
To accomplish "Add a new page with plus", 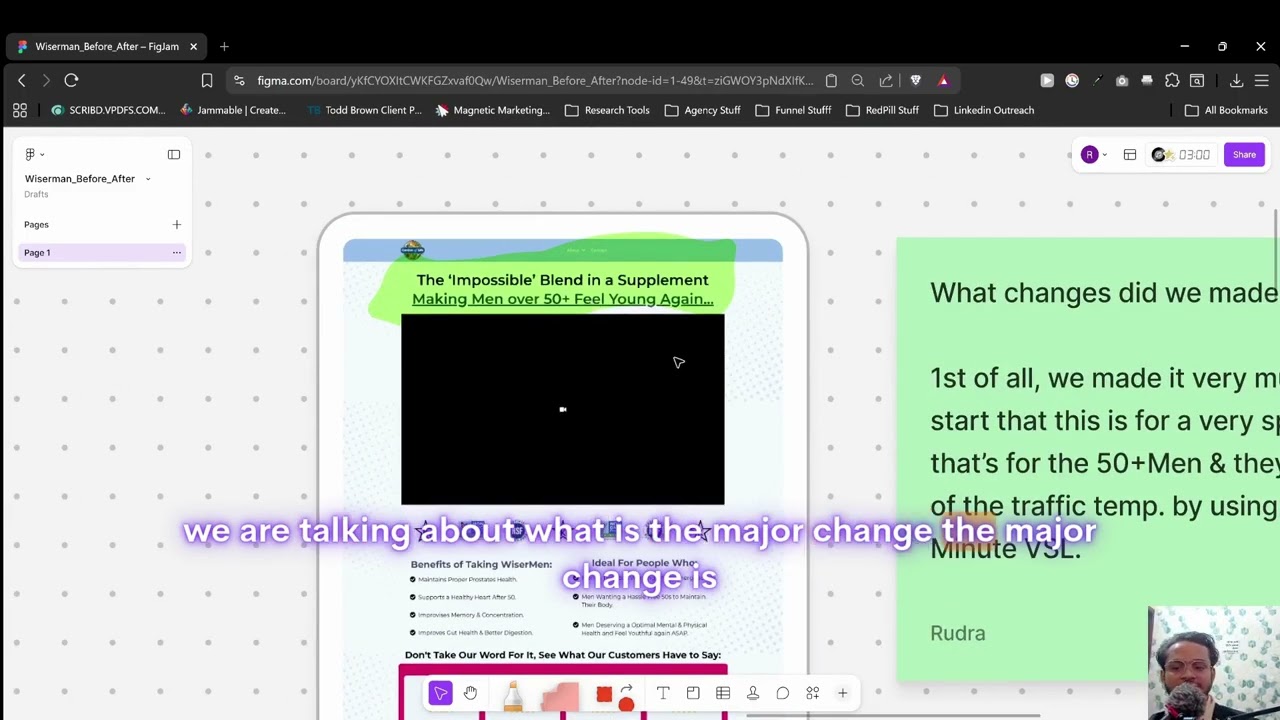I will (177, 225).
